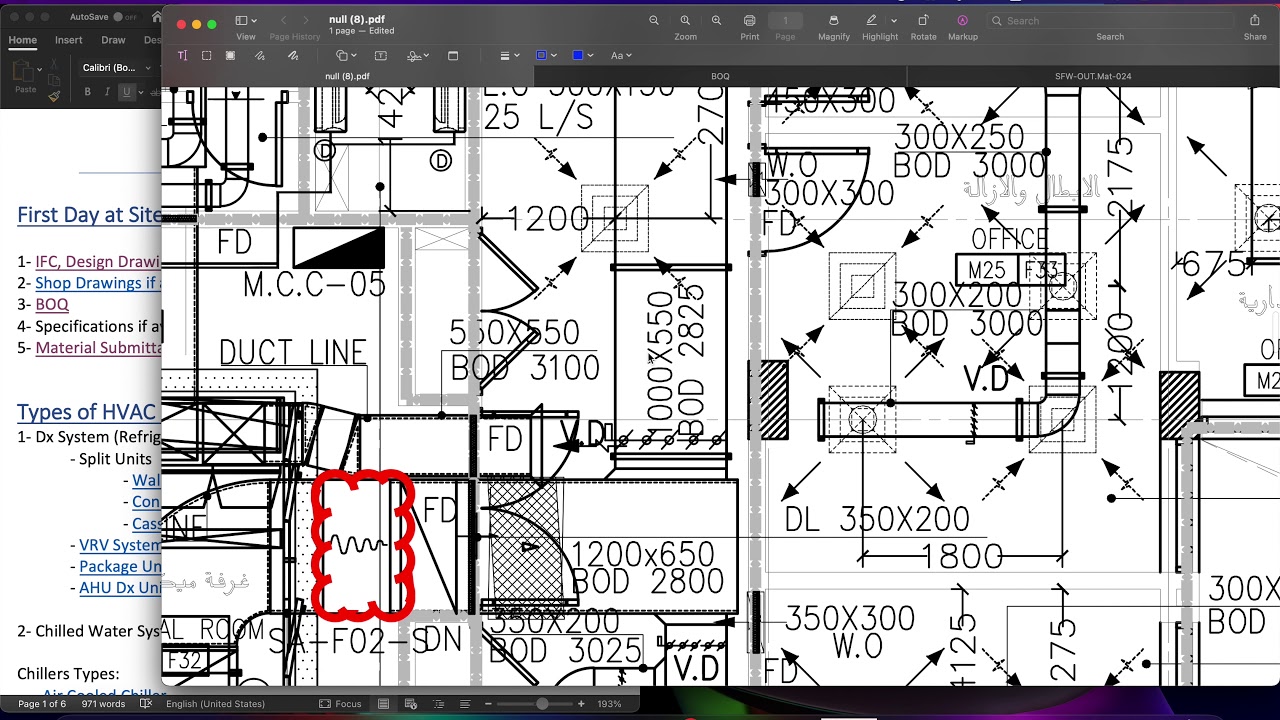Open the Share menu in Preview
This screenshot has width=1280, height=720.
(1255, 21)
